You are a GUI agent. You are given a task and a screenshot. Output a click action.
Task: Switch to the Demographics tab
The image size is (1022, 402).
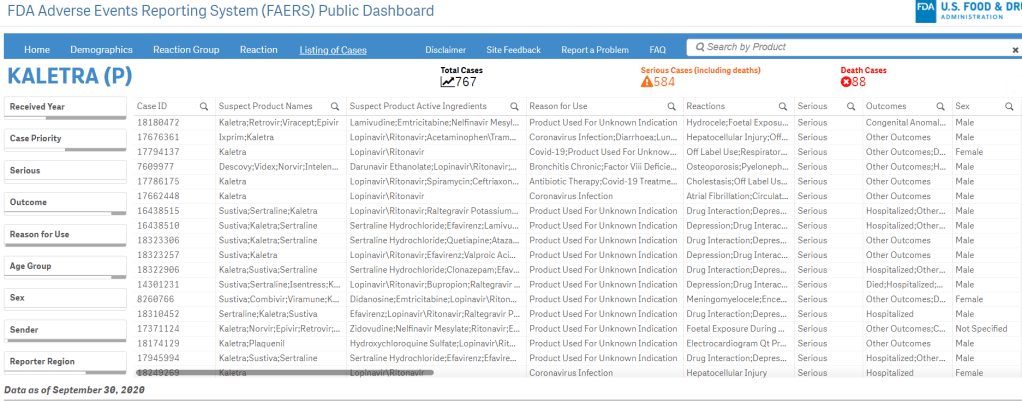(x=101, y=49)
